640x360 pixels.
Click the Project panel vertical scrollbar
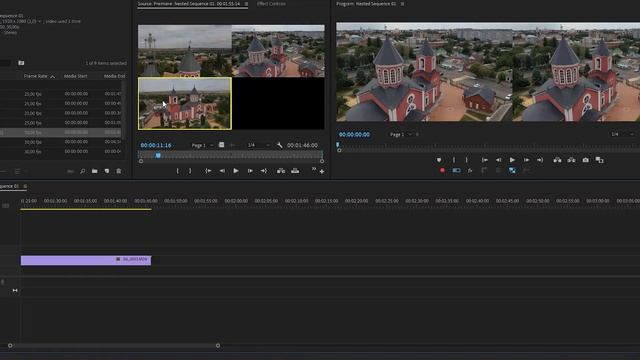pos(123,110)
